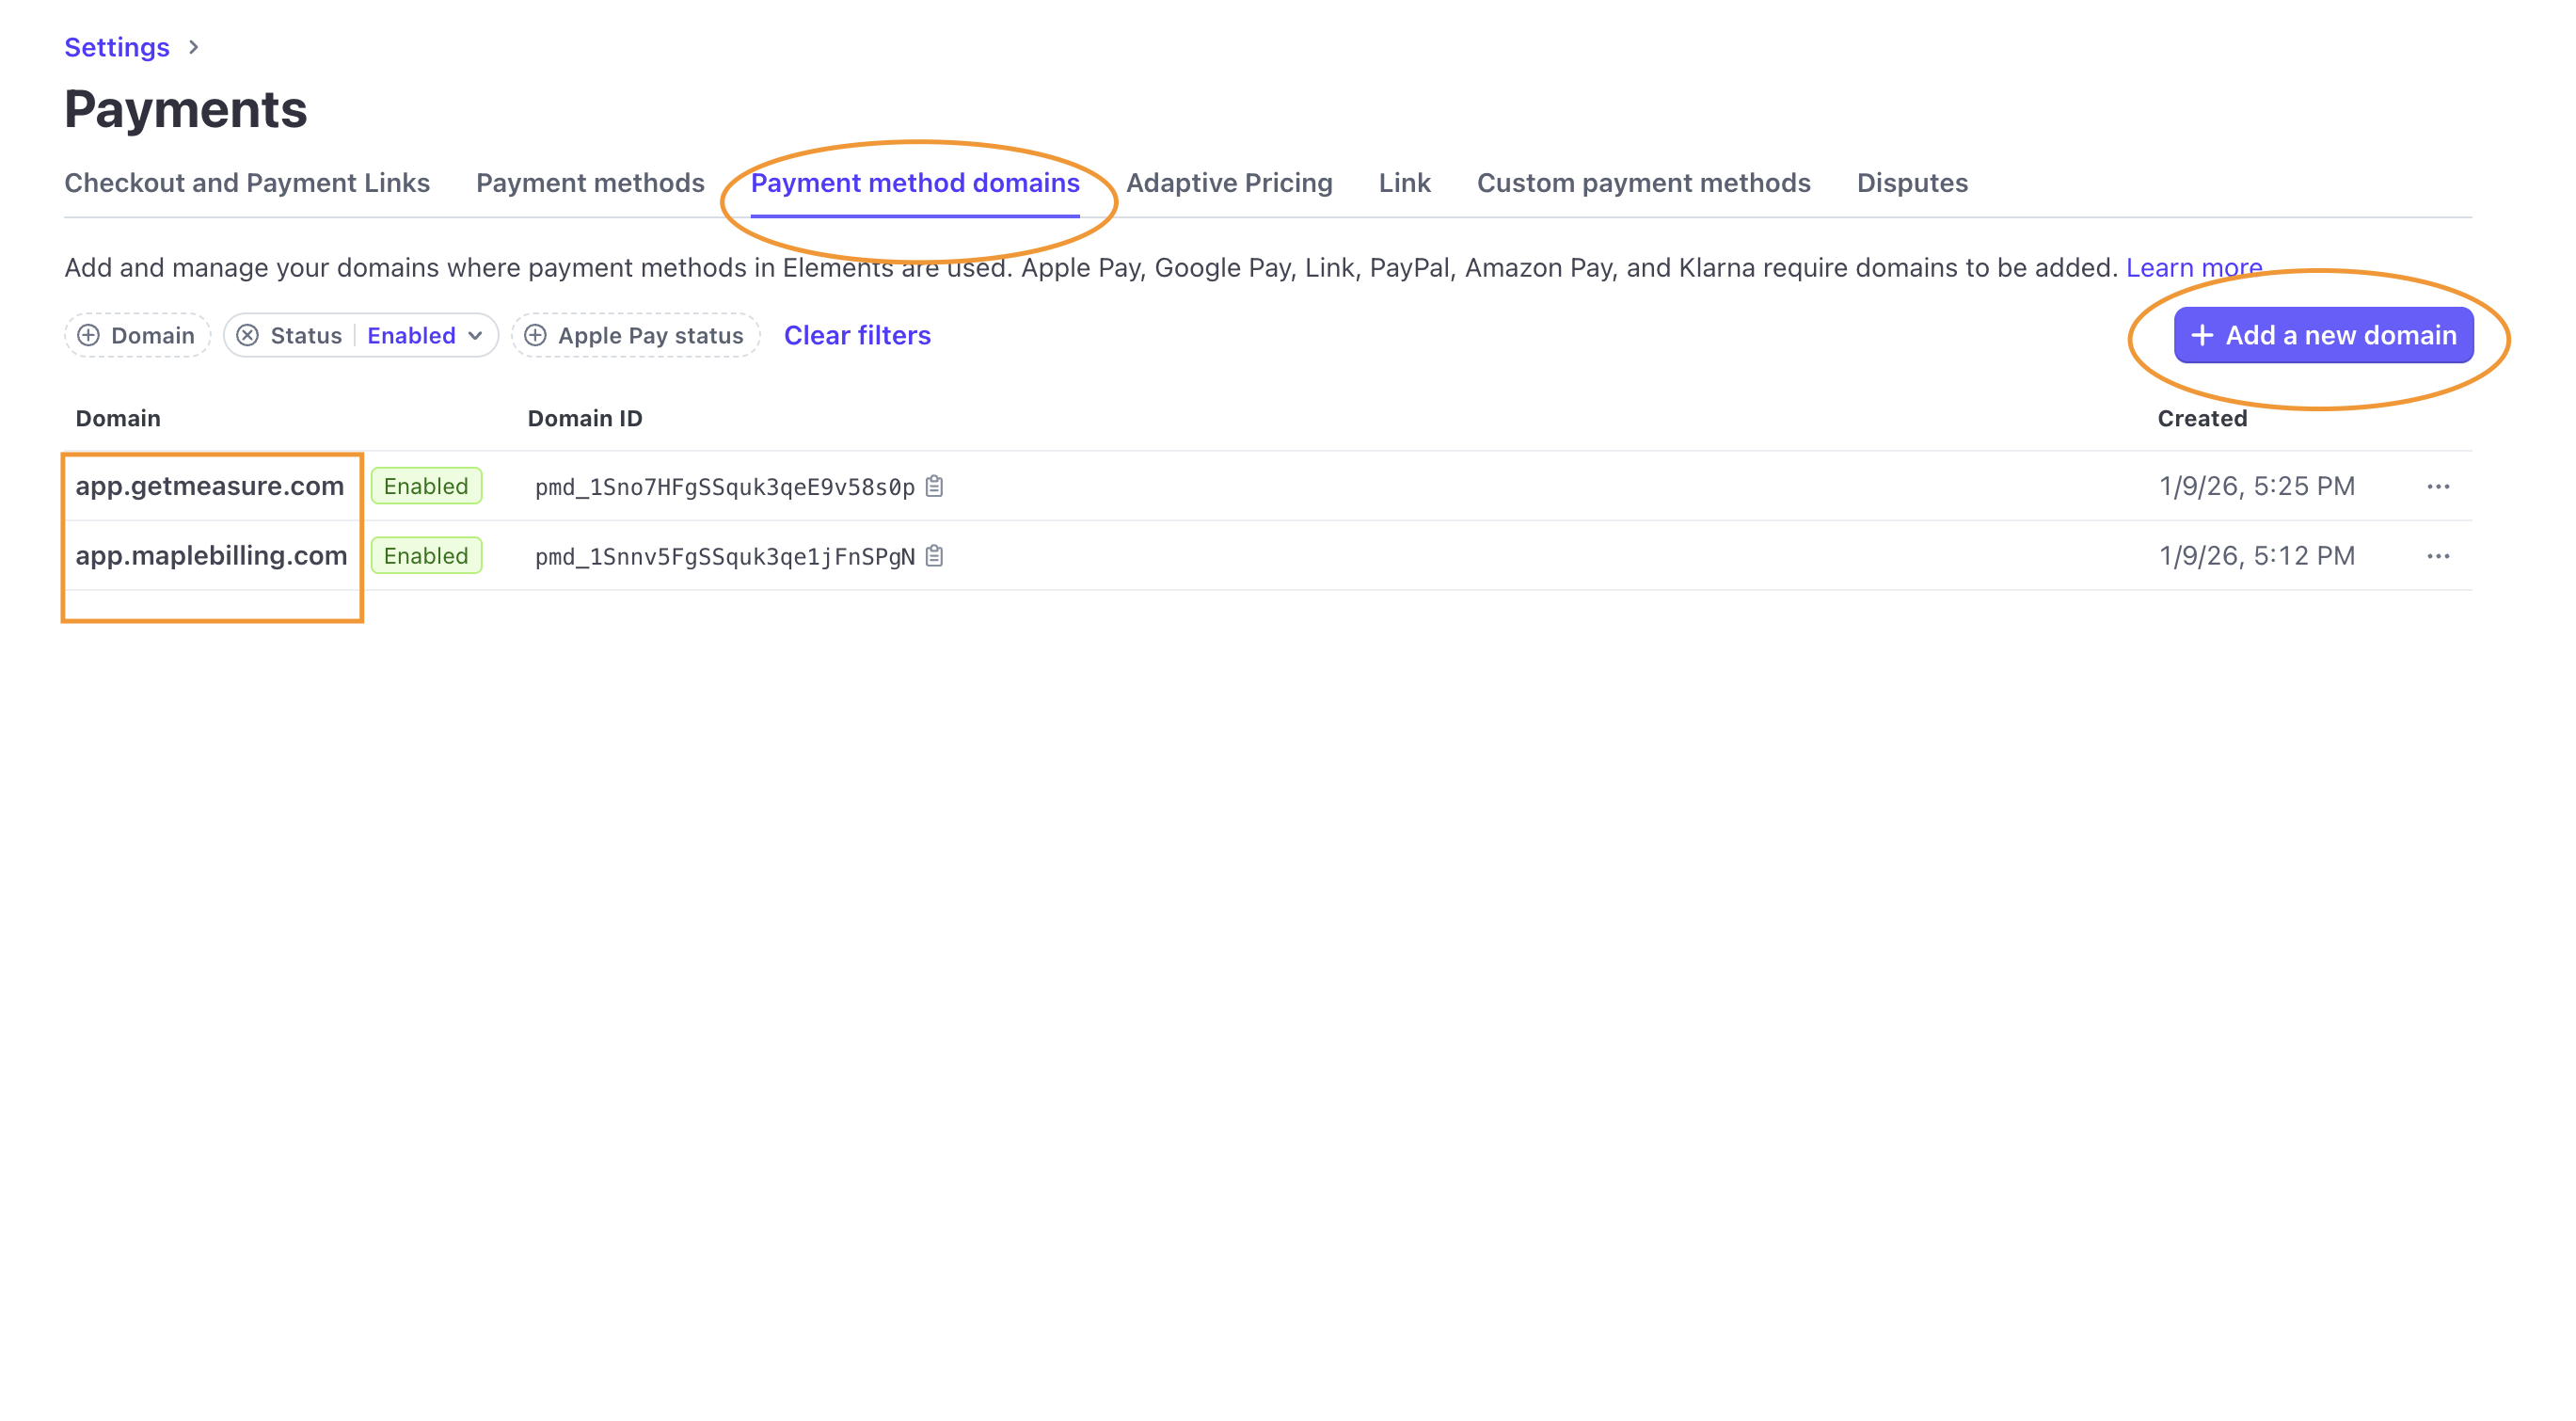Screen dimensions: 2576x1421
Task: Open the Adaptive Pricing tab
Action: point(1228,183)
